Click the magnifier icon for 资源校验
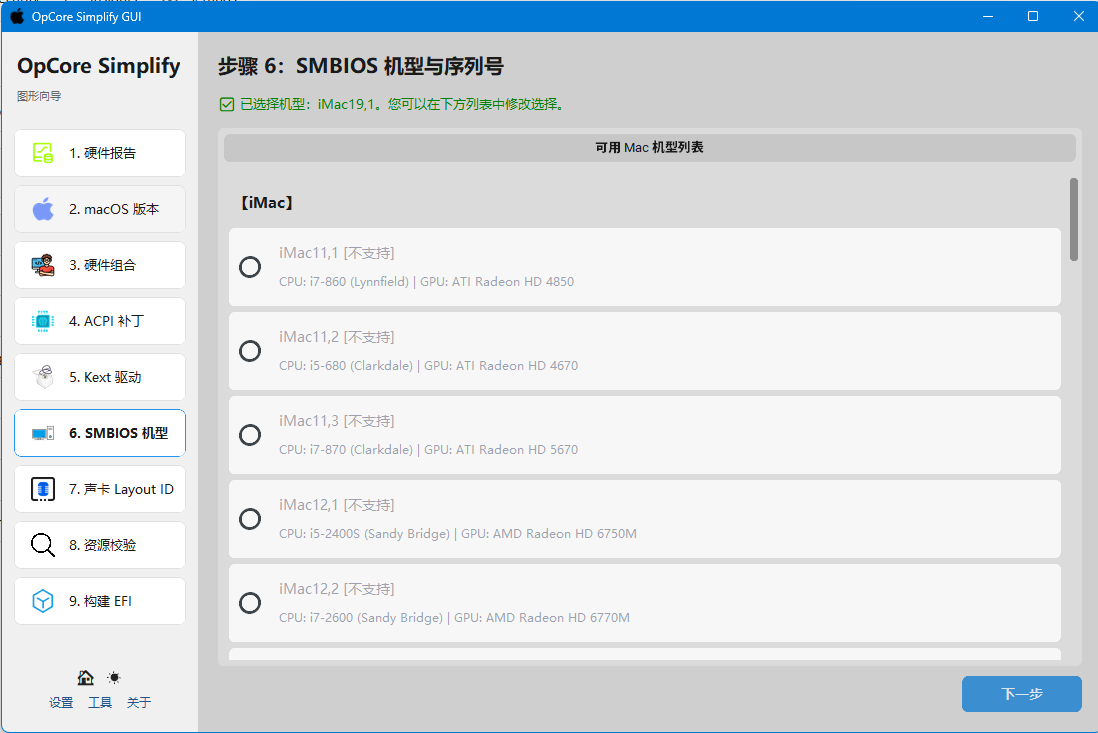 coord(43,545)
